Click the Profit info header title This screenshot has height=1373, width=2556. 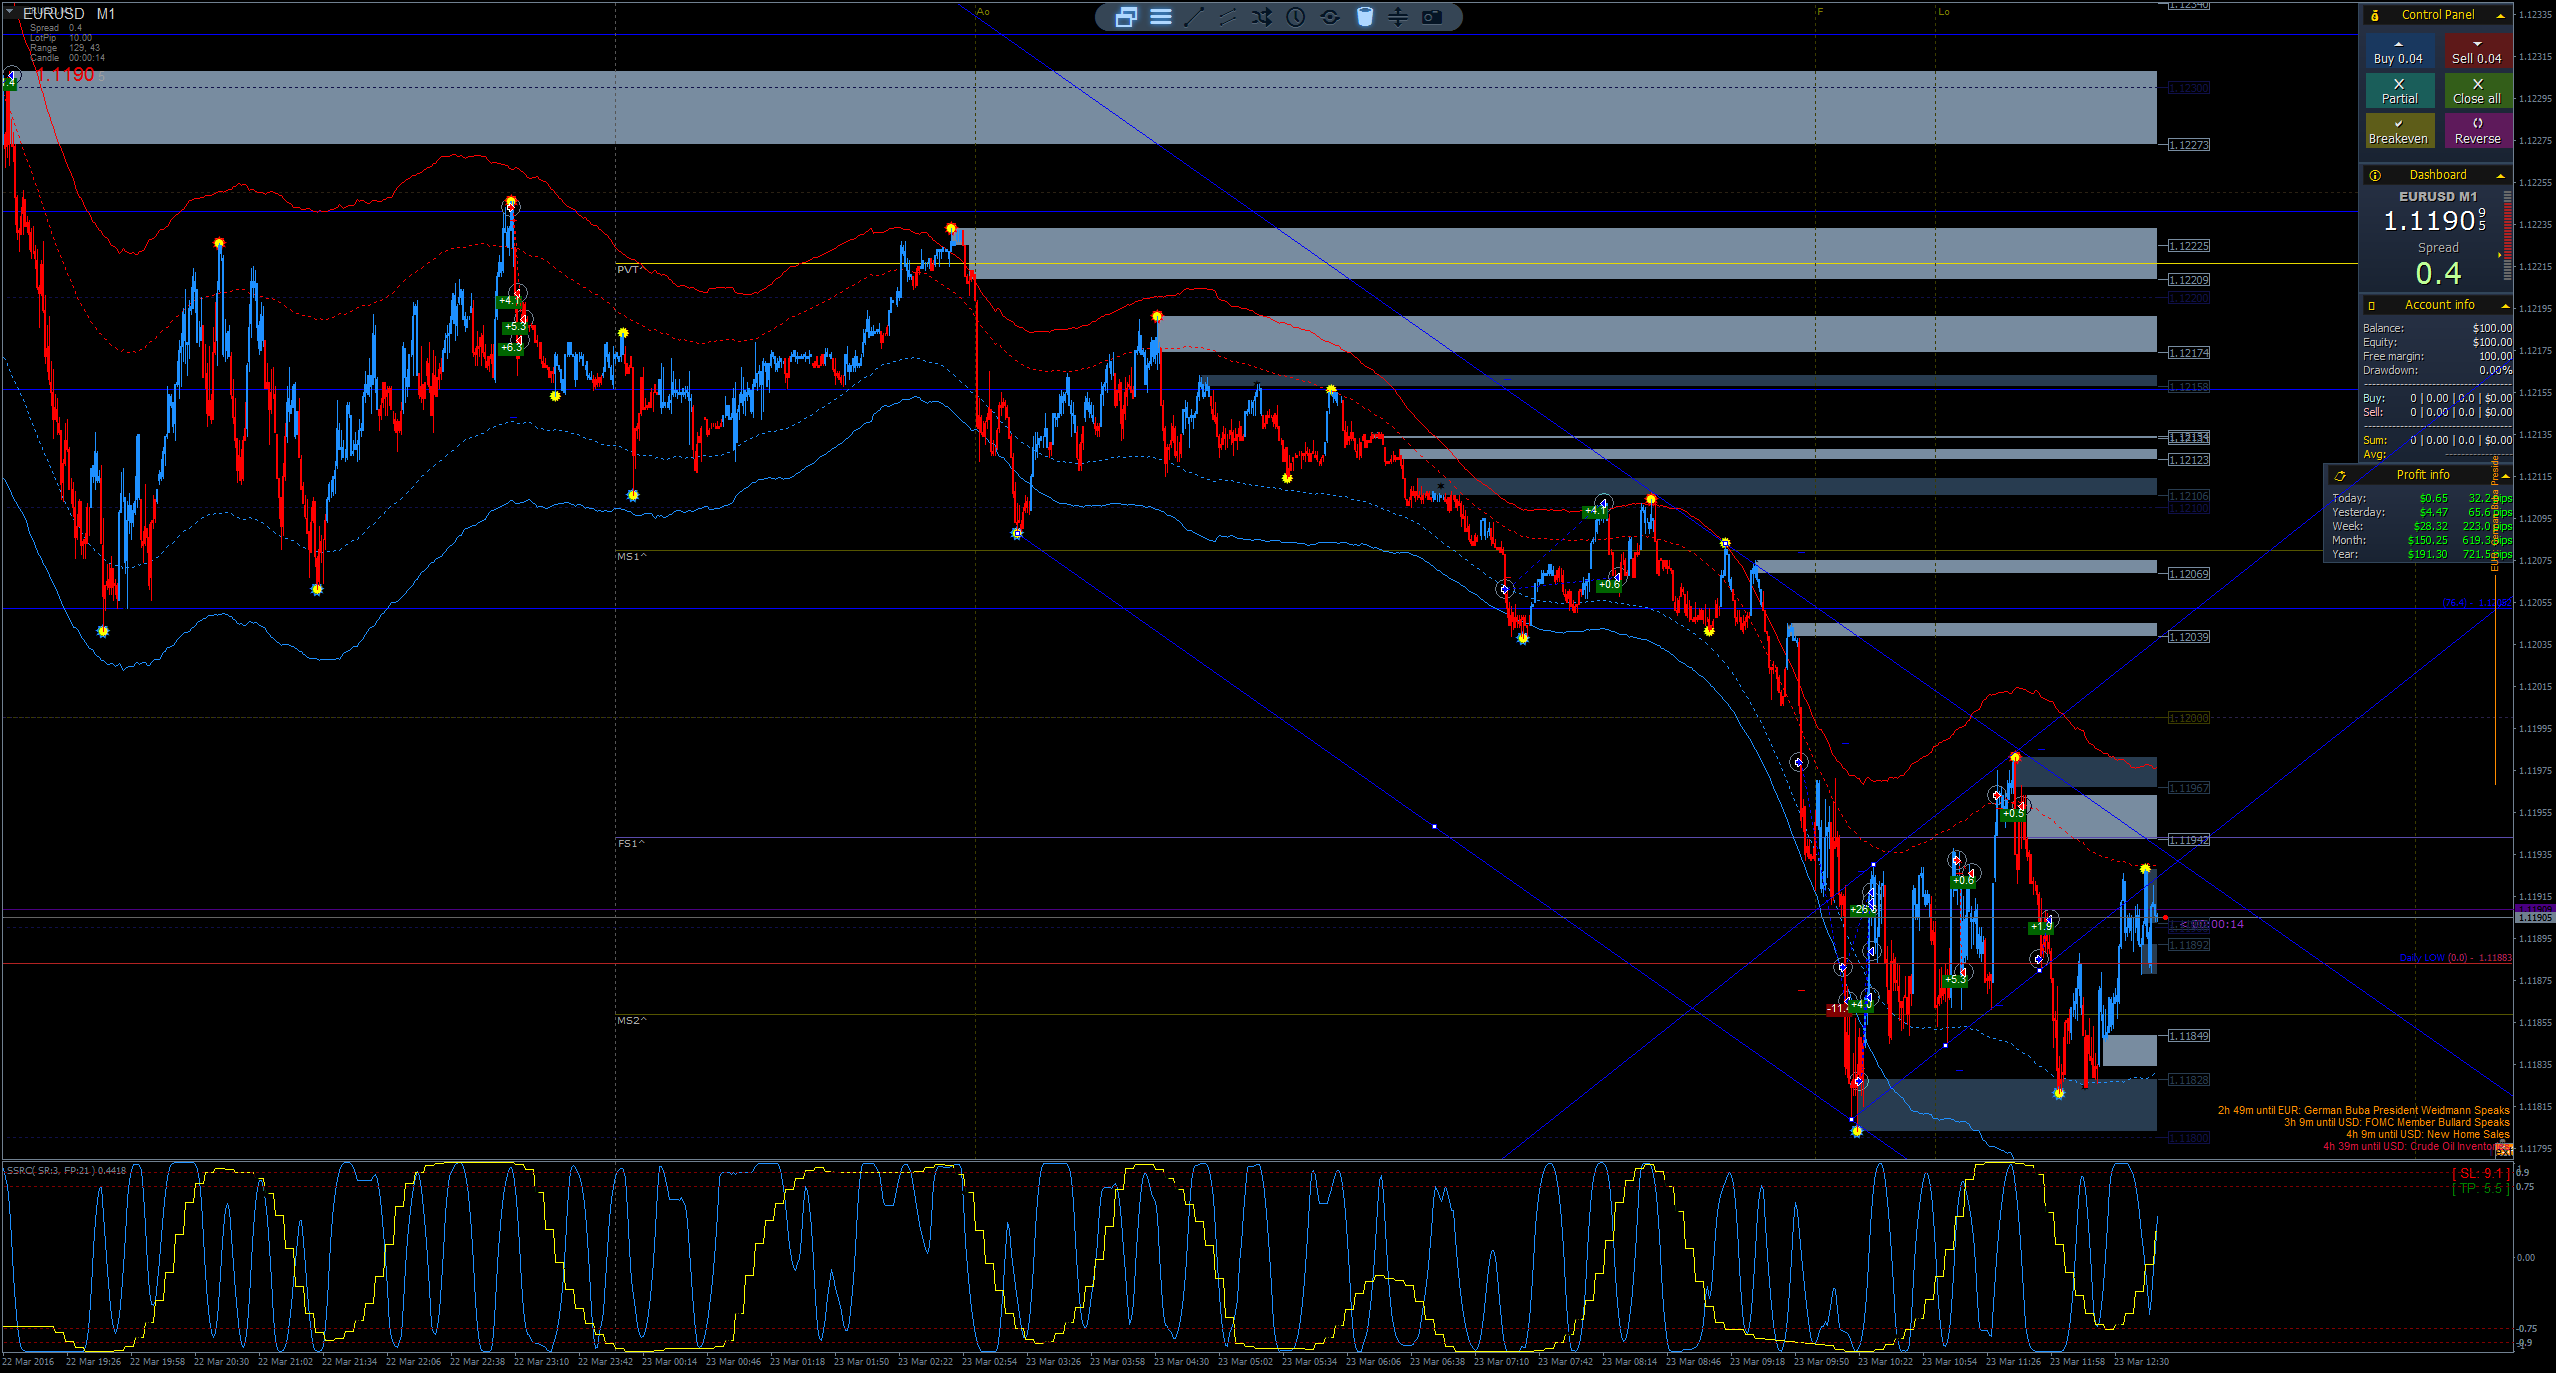click(2422, 475)
